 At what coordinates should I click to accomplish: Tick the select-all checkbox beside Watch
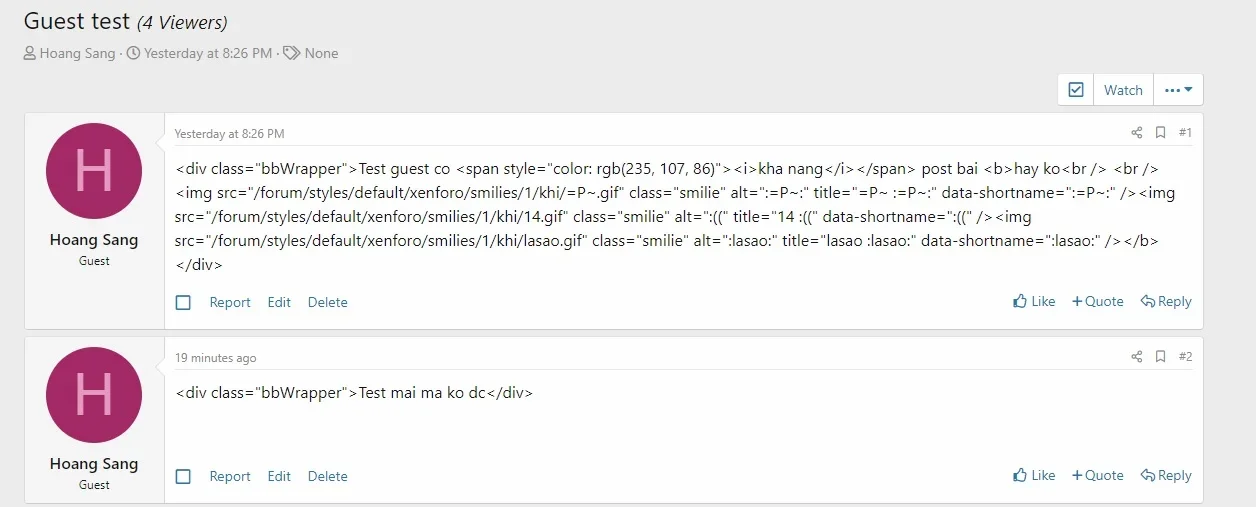pos(1076,90)
